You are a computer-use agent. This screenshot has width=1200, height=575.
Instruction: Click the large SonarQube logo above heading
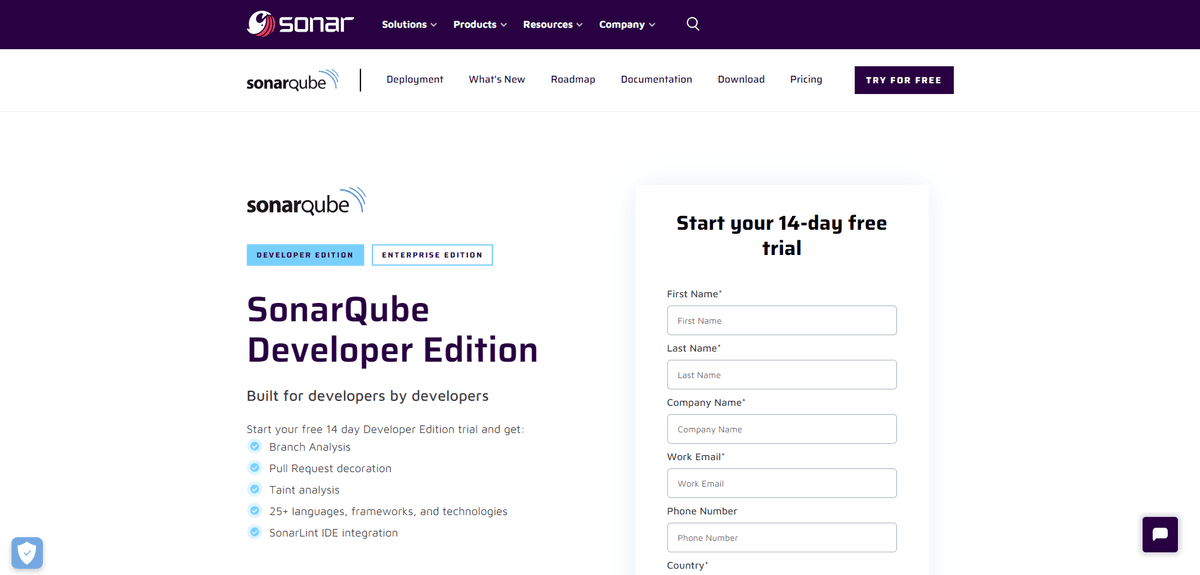click(x=306, y=201)
